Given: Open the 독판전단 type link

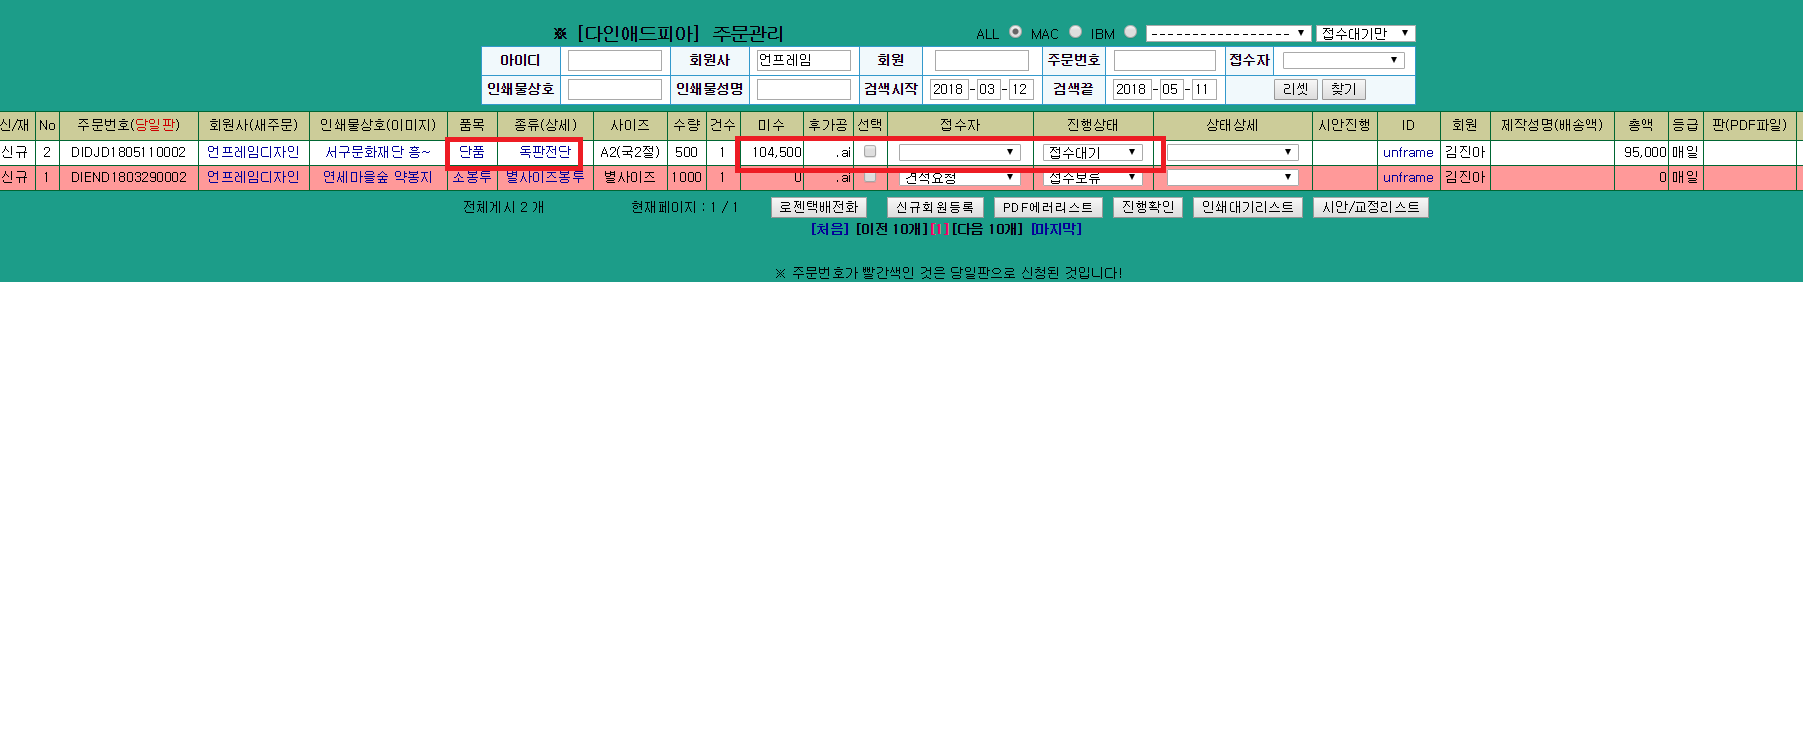Looking at the screenshot, I should coord(544,152).
